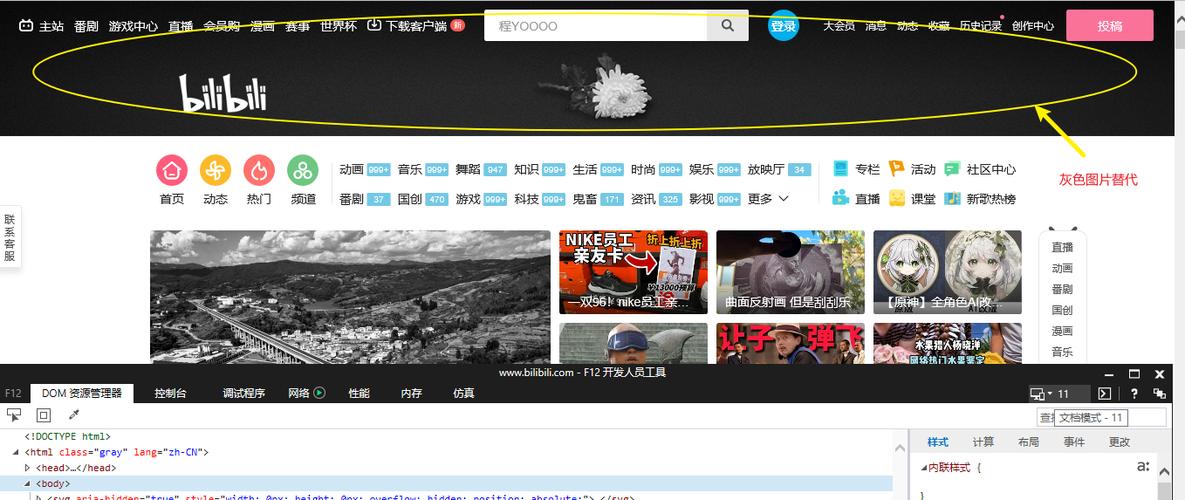Click the a: pseudo-state toggle in styles
Screen dimensions: 1185x500
coord(1143,467)
